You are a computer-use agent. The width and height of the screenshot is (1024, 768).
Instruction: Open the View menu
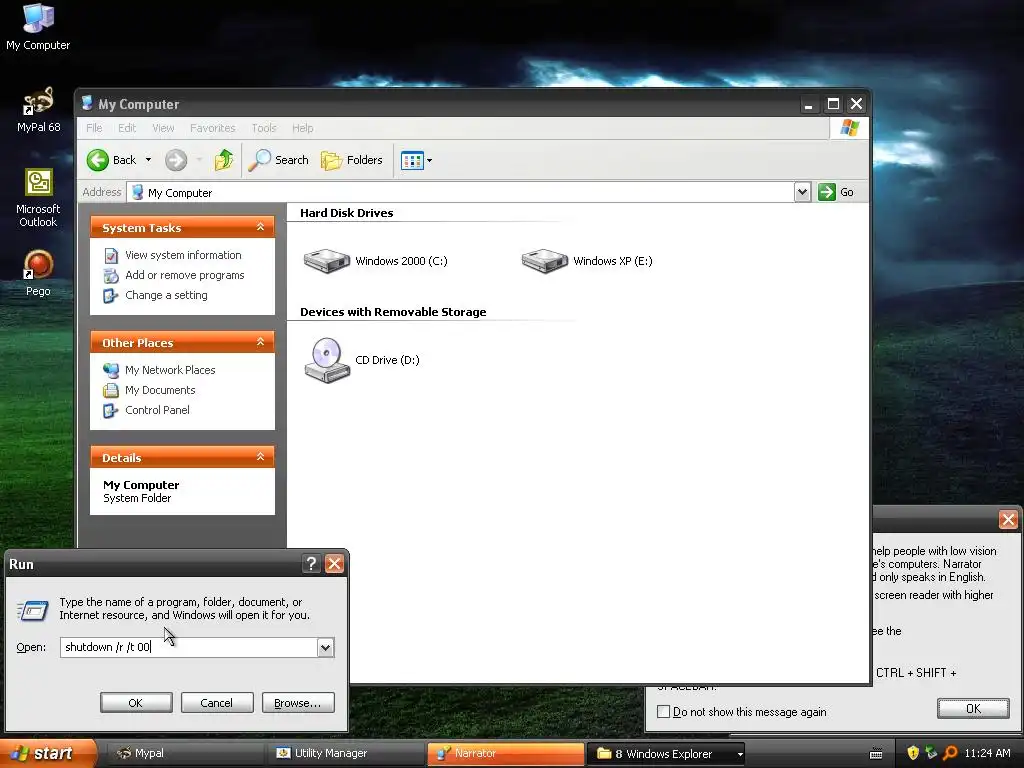[x=163, y=128]
